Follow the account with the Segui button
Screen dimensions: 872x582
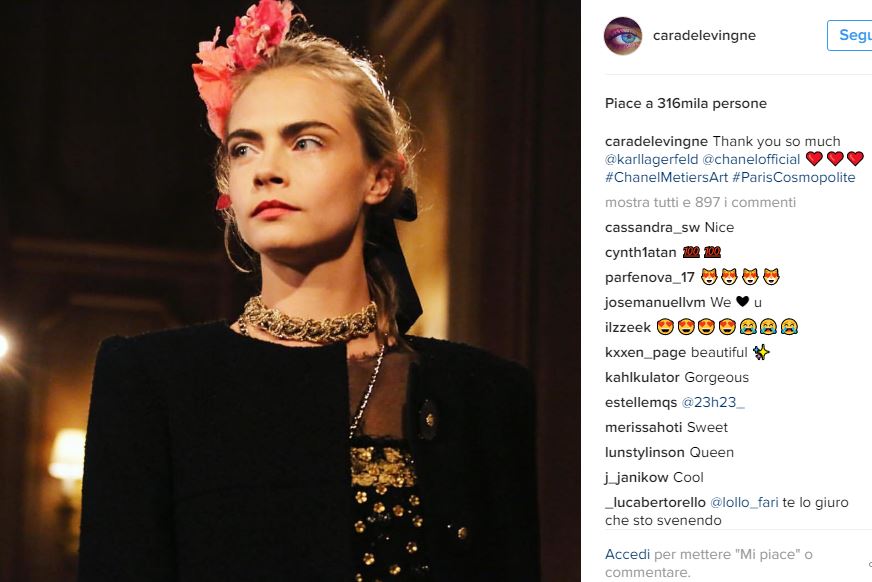pyautogui.click(x=850, y=36)
